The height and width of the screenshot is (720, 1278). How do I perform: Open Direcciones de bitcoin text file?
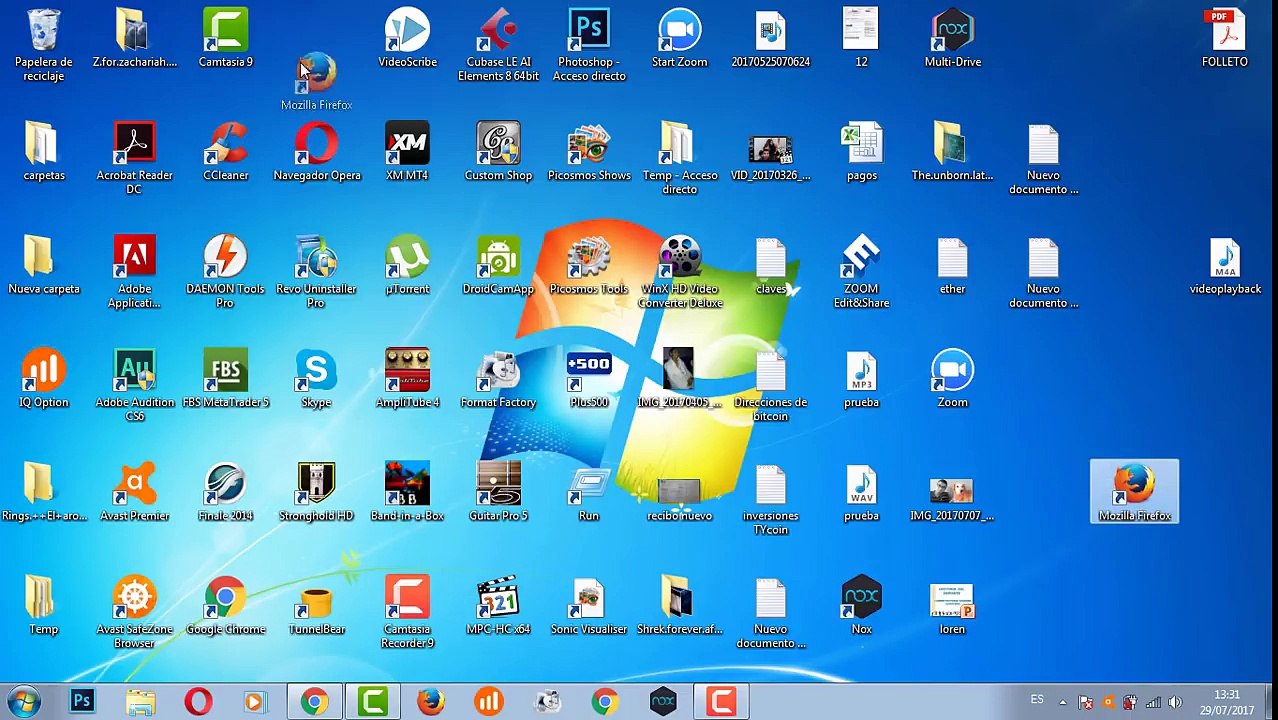(770, 385)
